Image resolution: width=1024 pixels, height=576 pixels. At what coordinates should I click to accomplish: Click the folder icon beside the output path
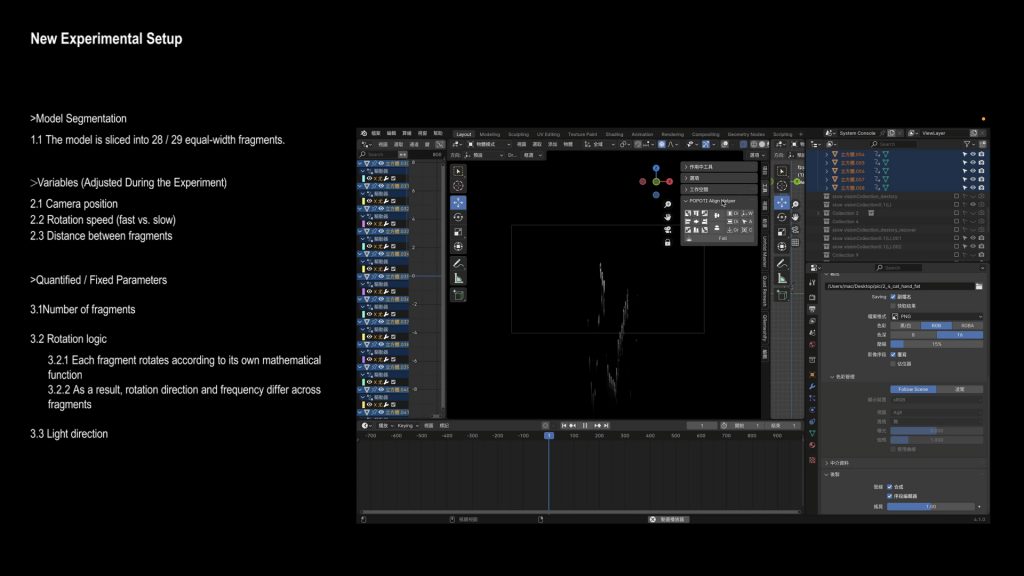point(979,286)
